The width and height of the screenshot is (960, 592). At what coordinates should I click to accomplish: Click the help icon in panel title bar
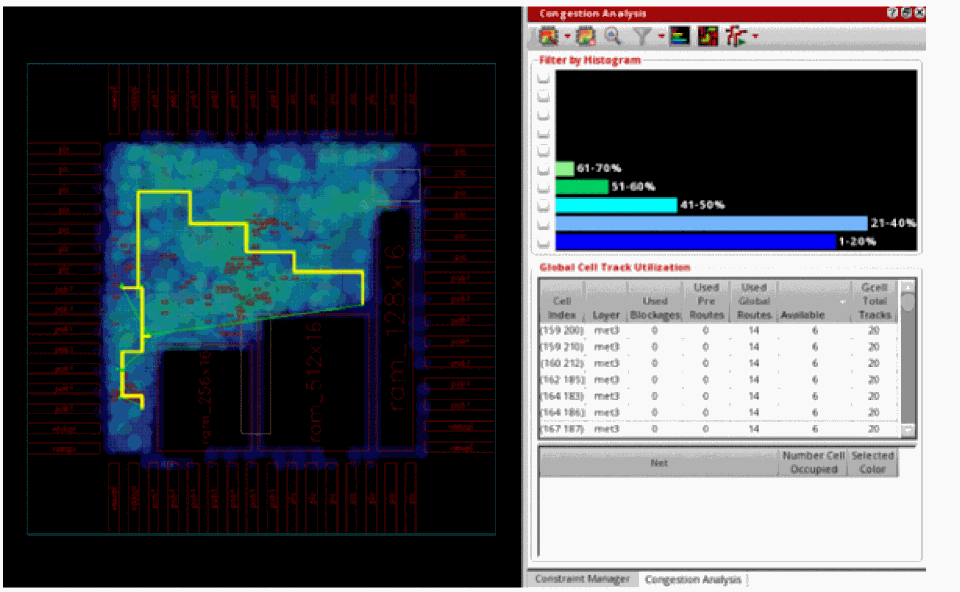point(891,13)
